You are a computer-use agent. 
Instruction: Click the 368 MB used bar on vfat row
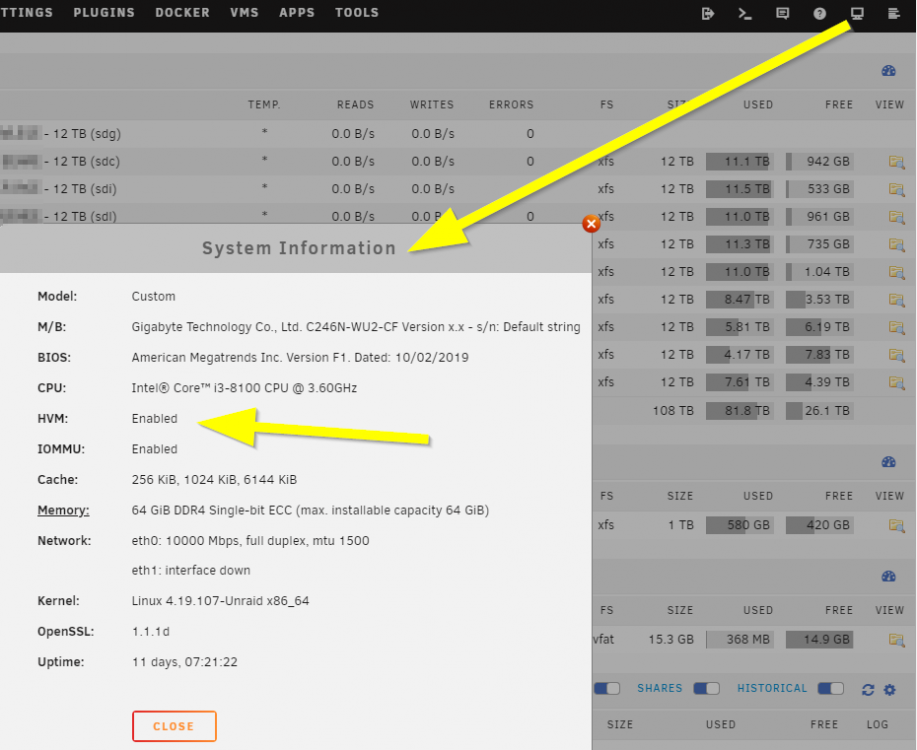point(740,639)
